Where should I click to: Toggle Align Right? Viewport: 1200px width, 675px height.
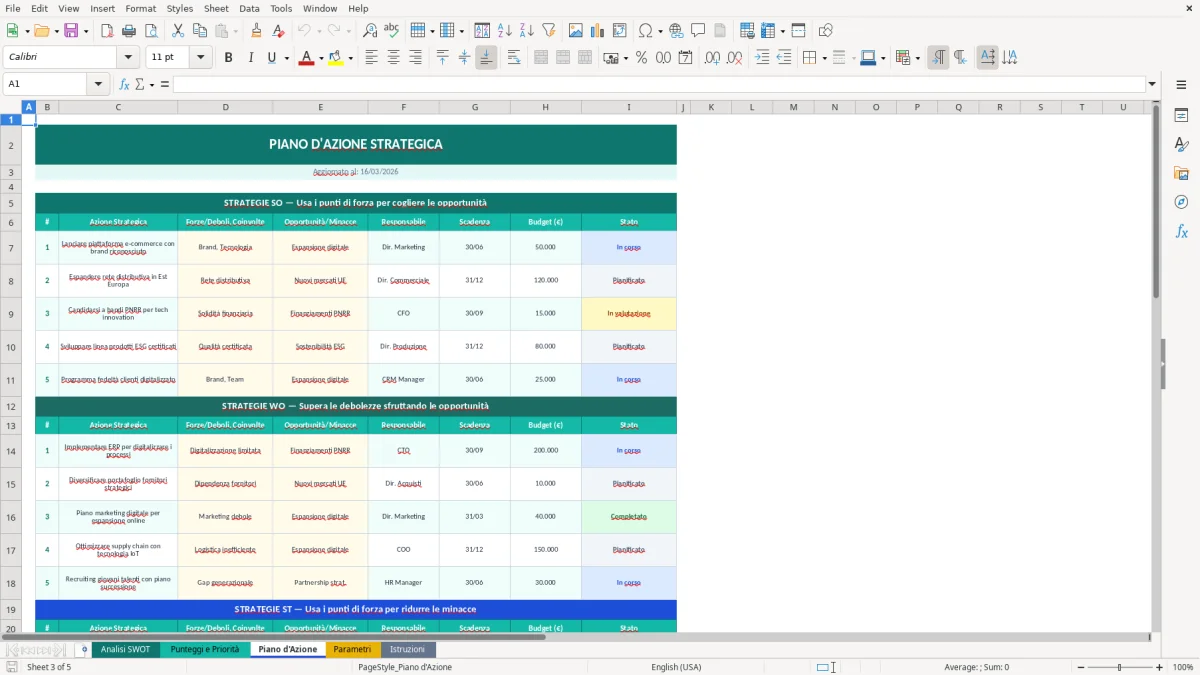416,58
